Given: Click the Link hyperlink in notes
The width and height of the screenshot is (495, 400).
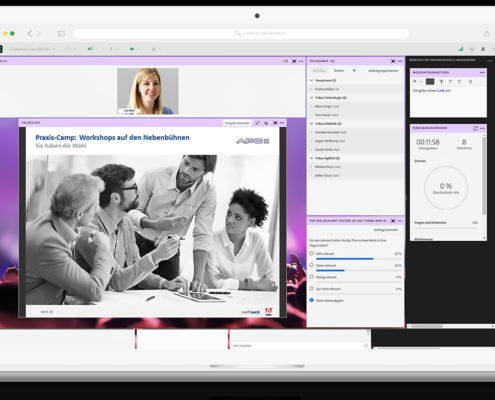Looking at the screenshot, I should tap(441, 91).
